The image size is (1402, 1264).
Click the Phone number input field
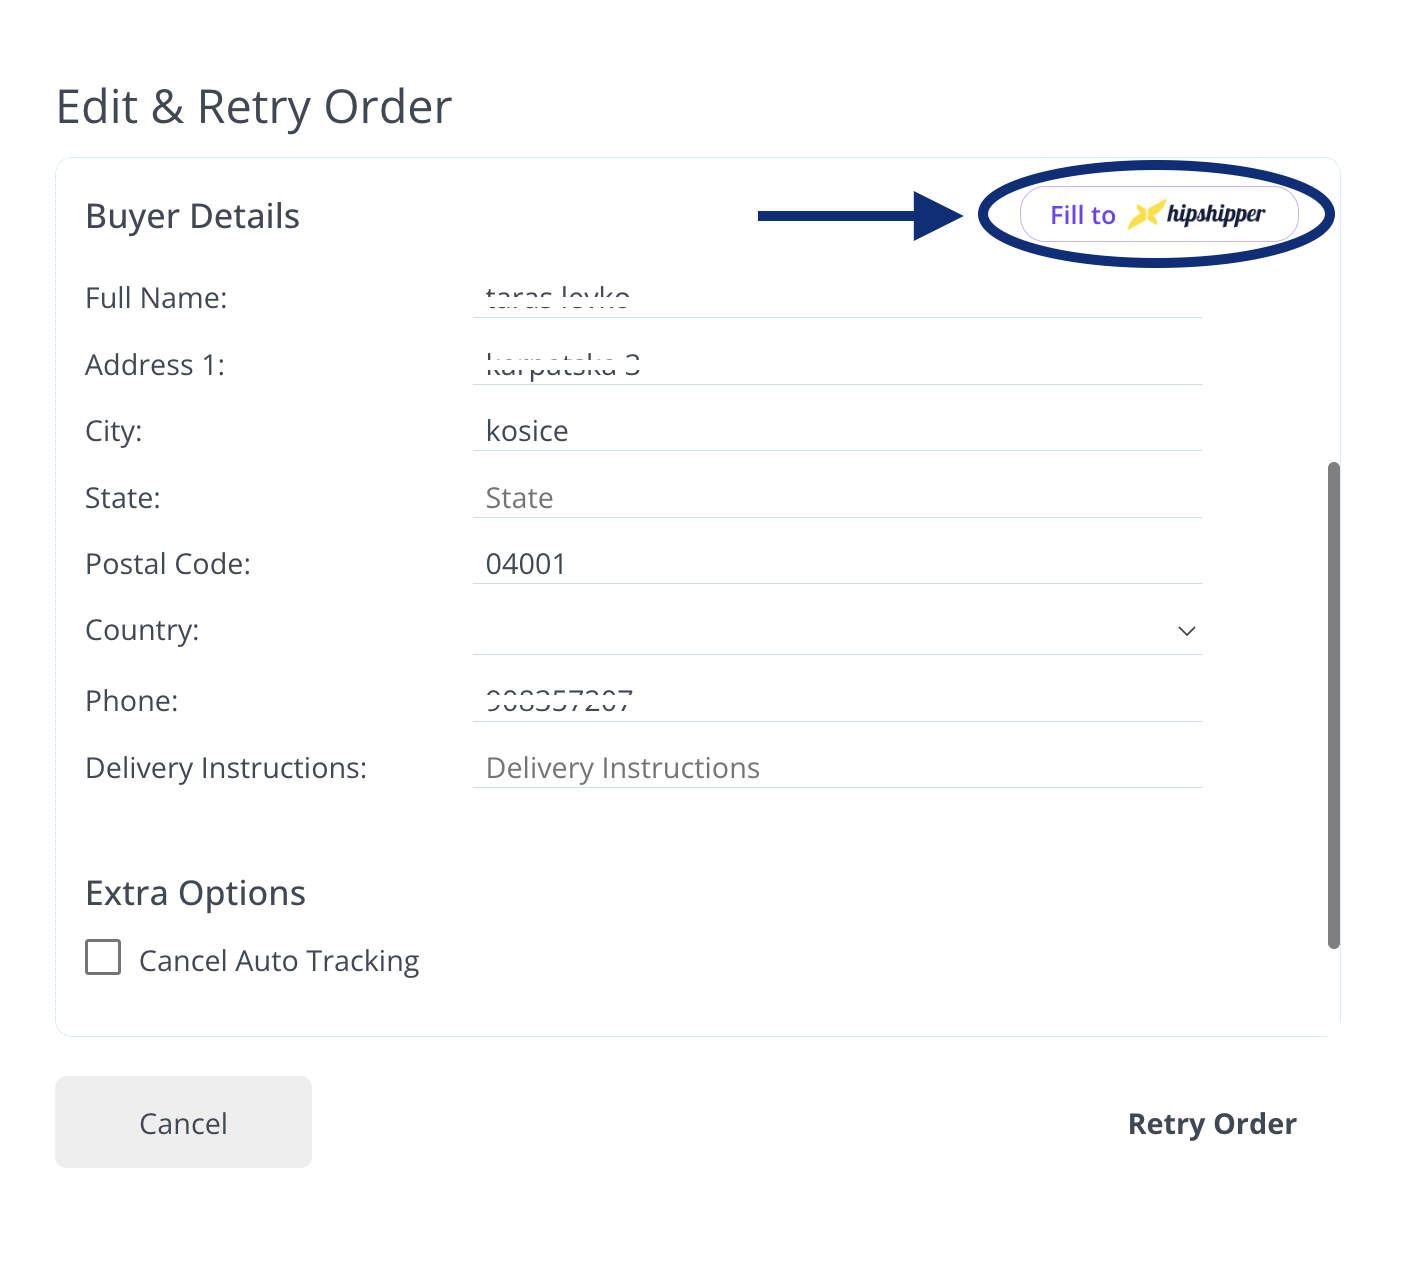pyautogui.click(x=836, y=701)
